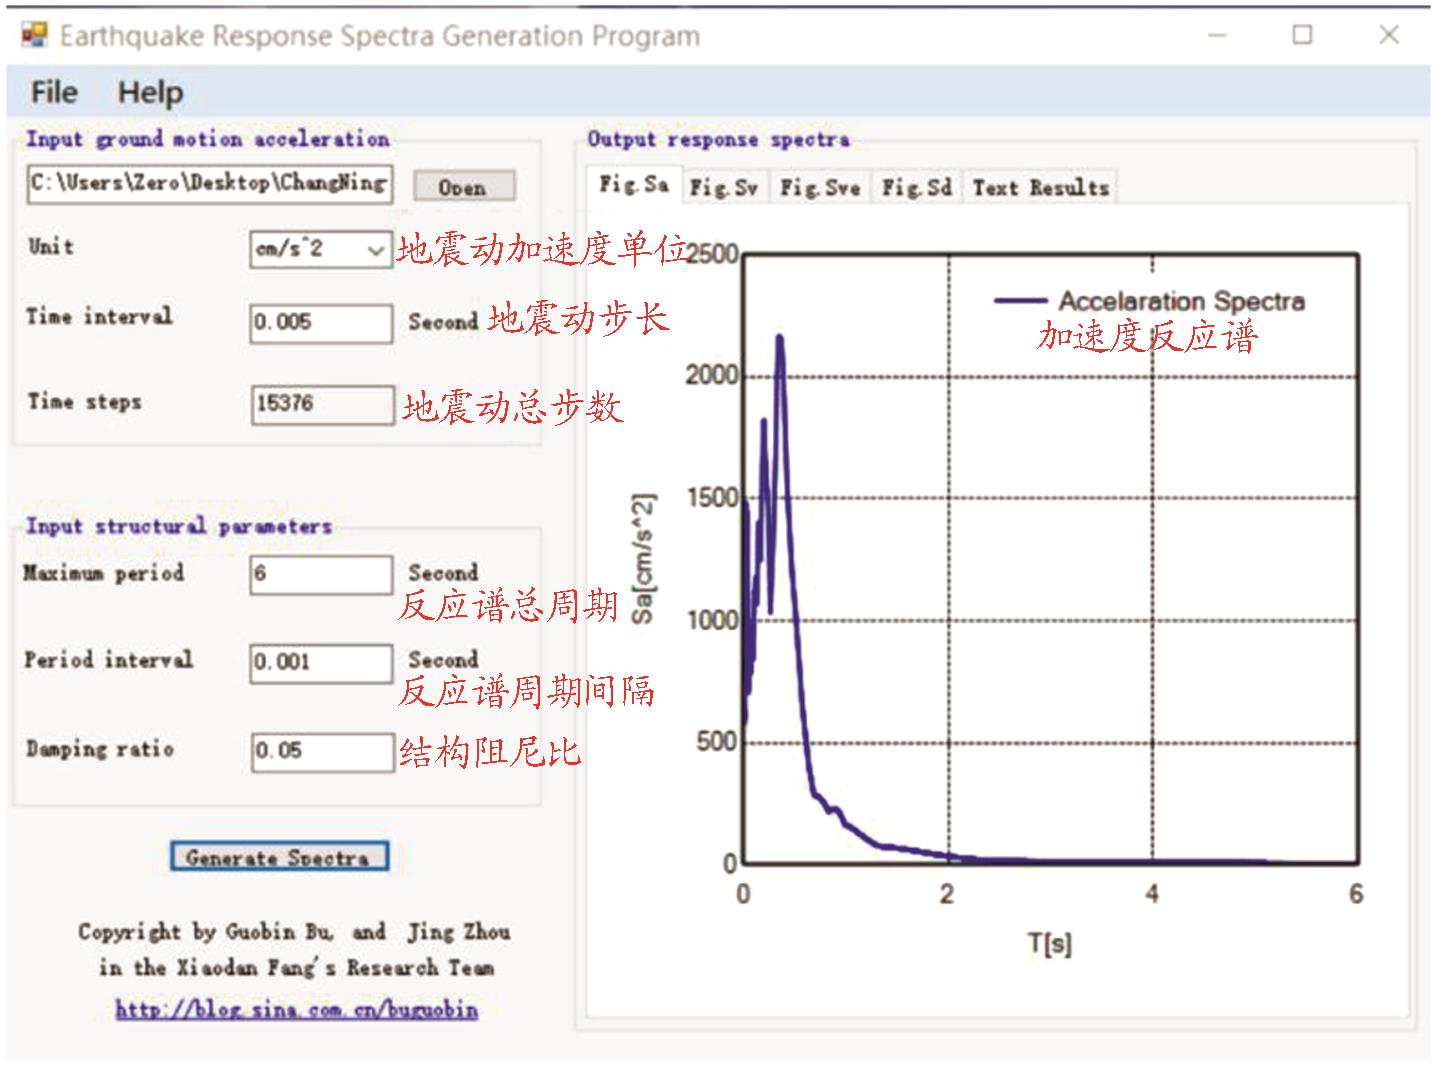Viewport: 1435px width, 1065px height.
Task: Open the Fig.Sve tab
Action: click(x=820, y=188)
